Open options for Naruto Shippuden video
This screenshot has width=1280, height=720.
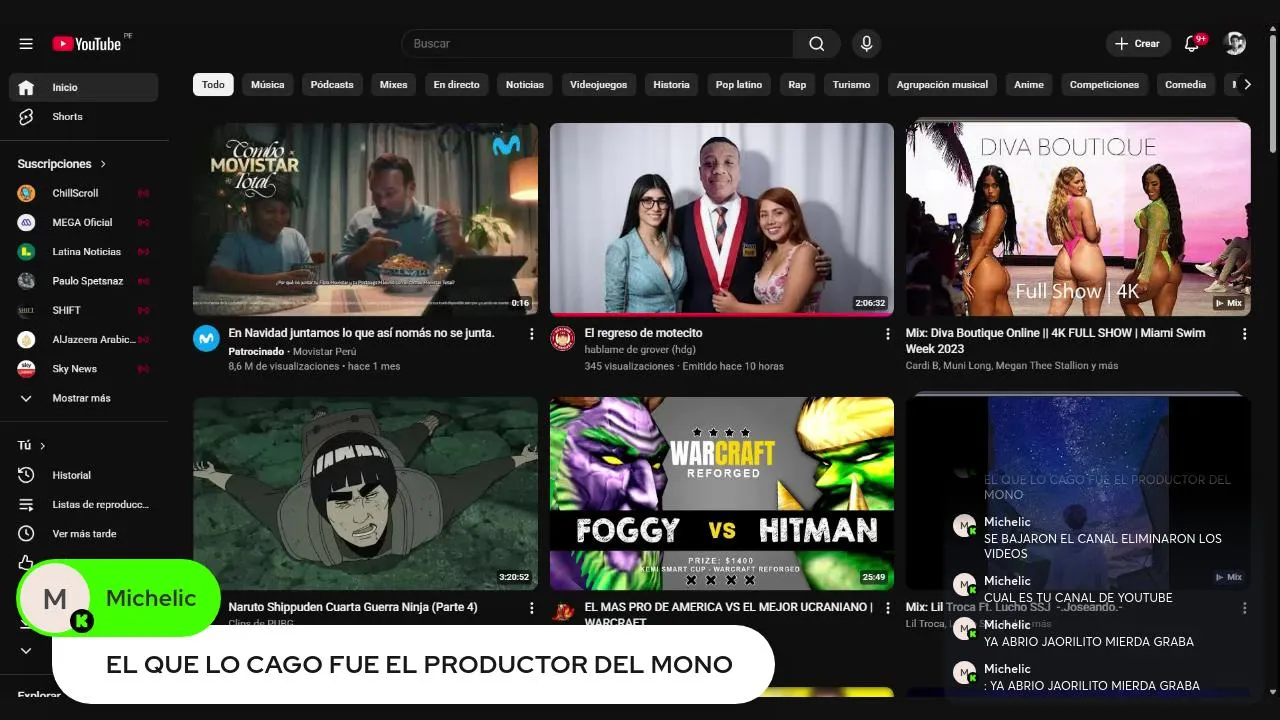point(532,607)
